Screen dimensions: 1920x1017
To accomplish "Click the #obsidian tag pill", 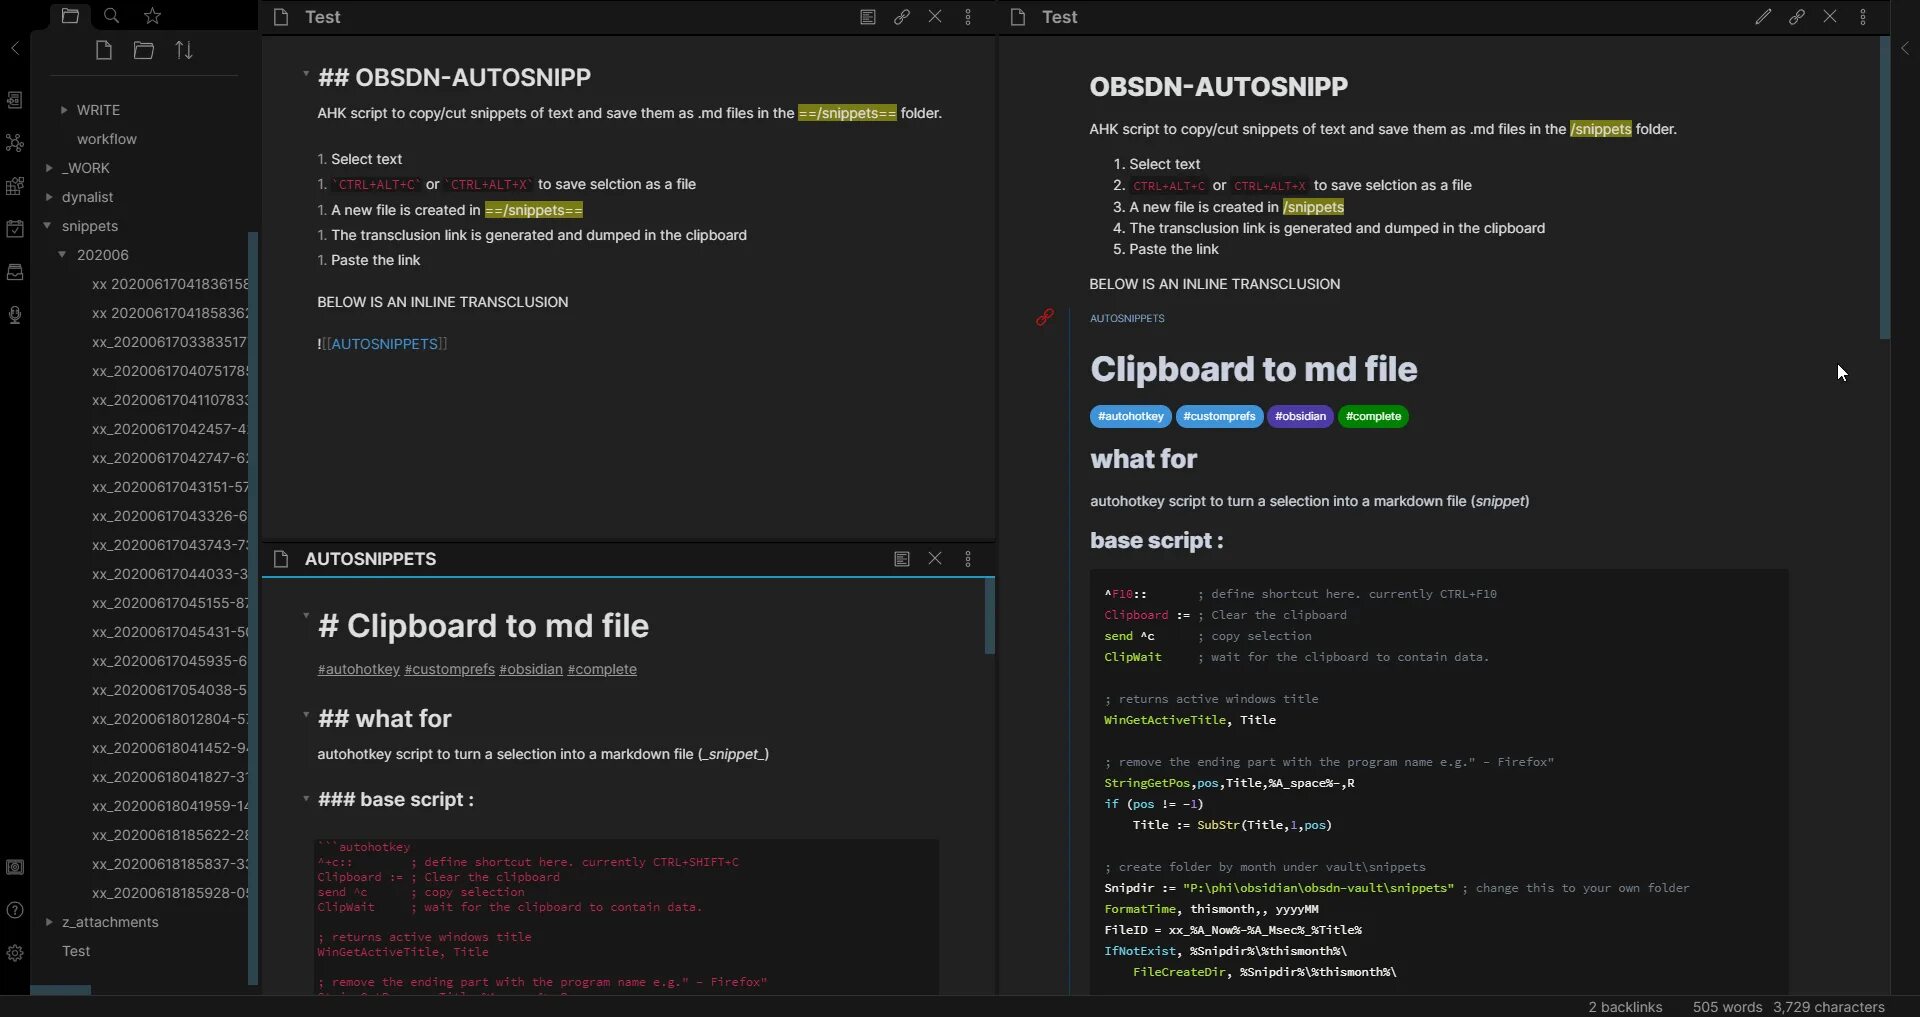I will (x=1300, y=416).
